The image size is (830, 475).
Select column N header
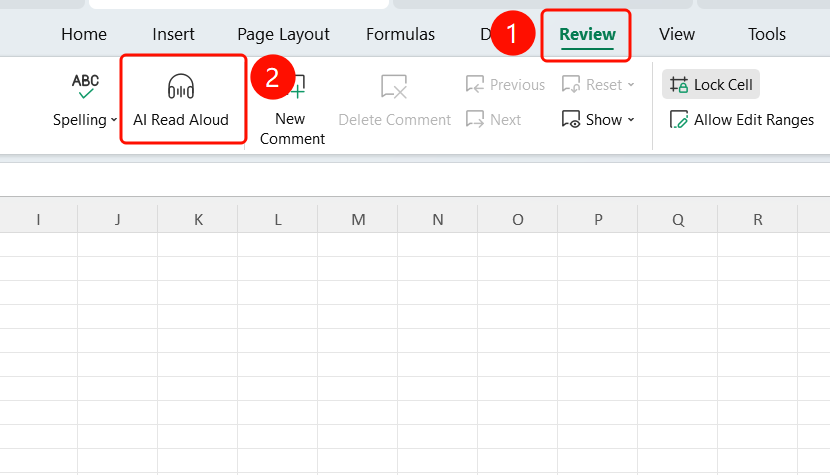click(438, 219)
